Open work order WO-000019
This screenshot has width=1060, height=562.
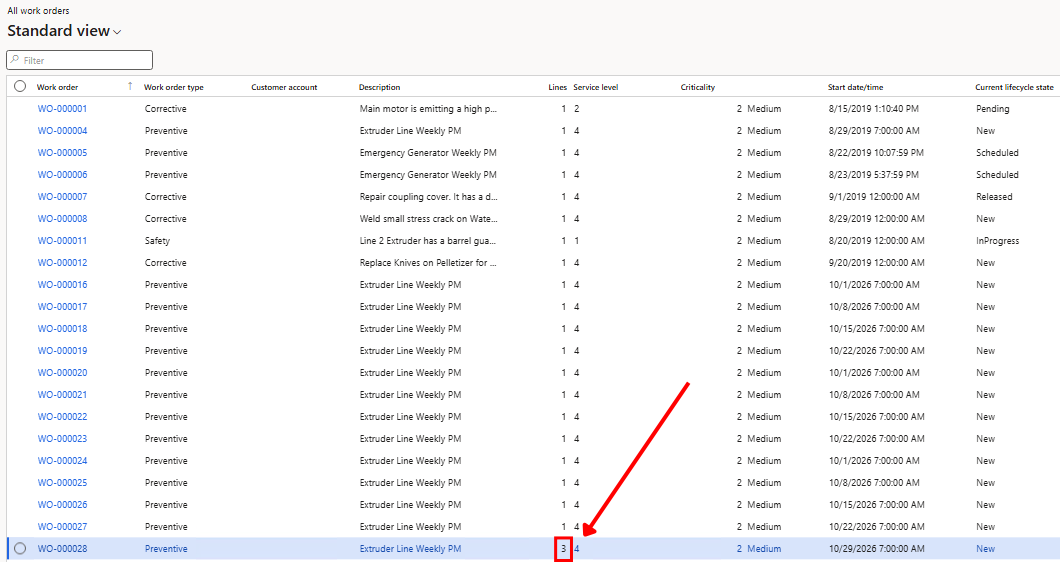click(x=62, y=350)
